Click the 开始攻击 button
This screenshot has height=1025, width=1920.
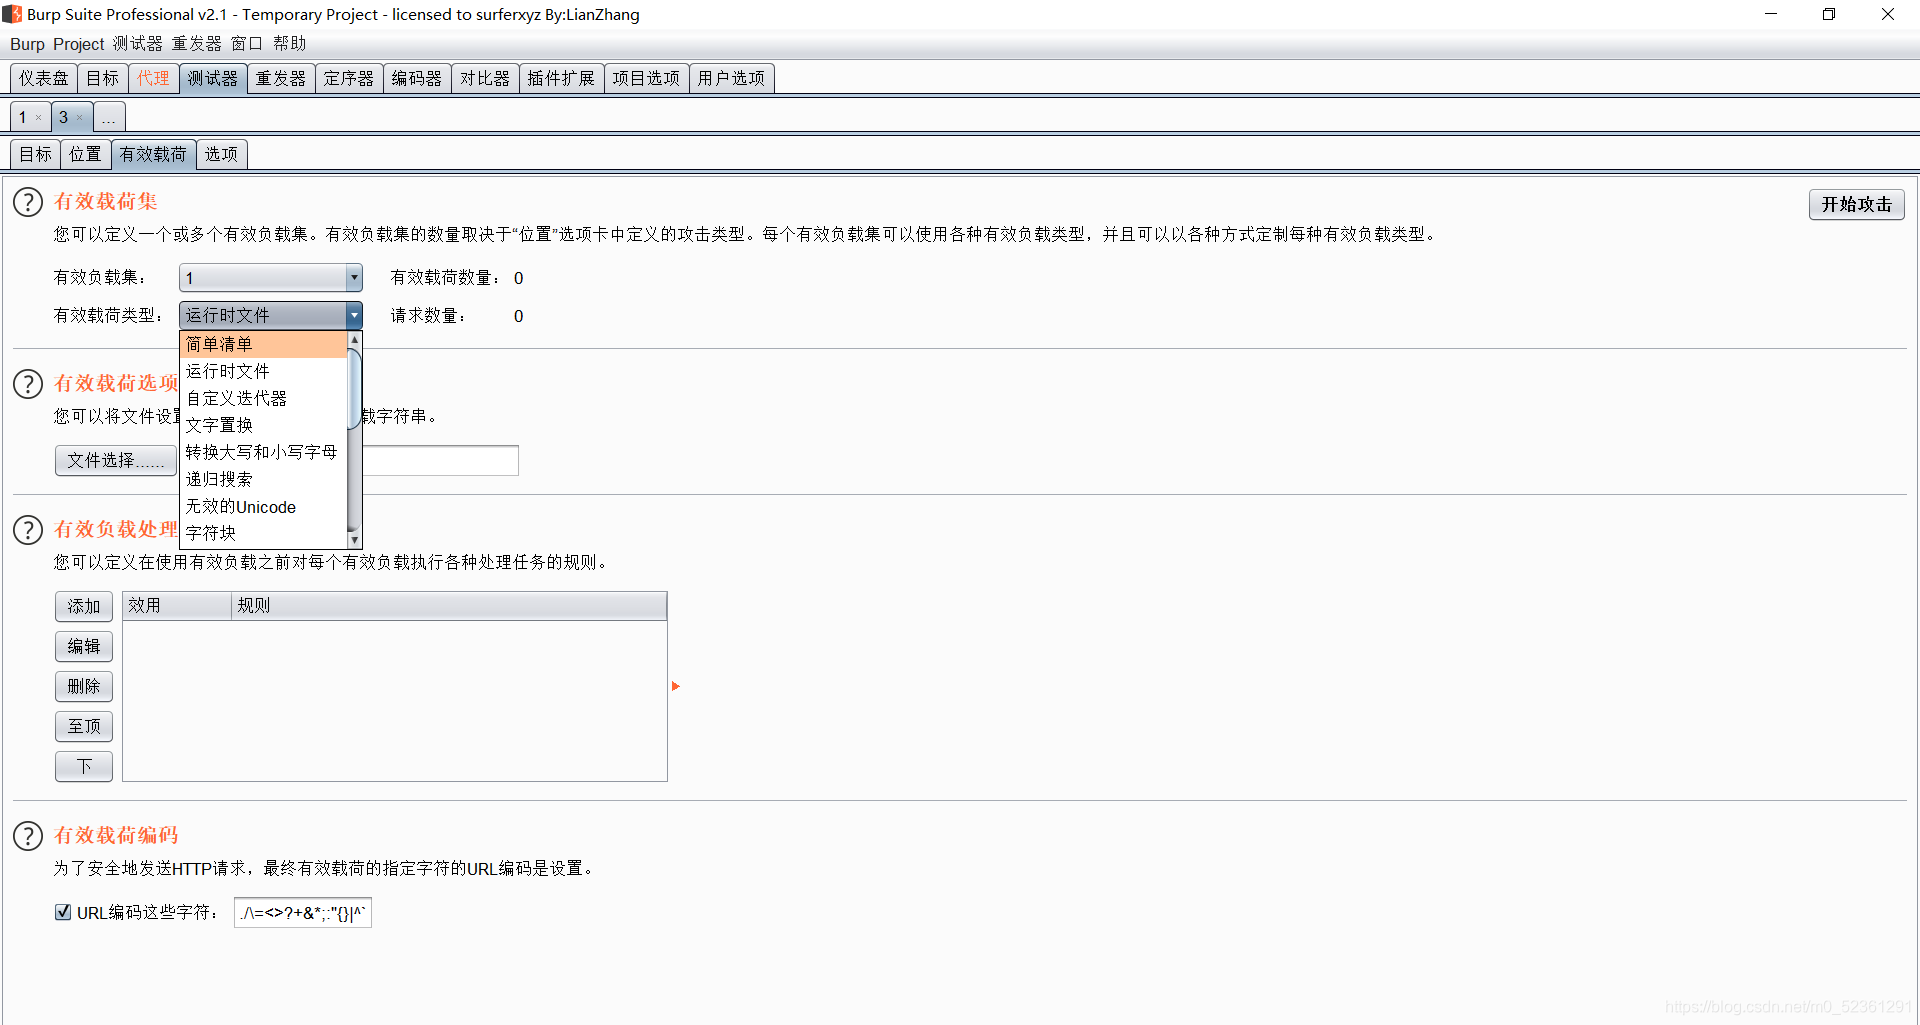tap(1856, 204)
